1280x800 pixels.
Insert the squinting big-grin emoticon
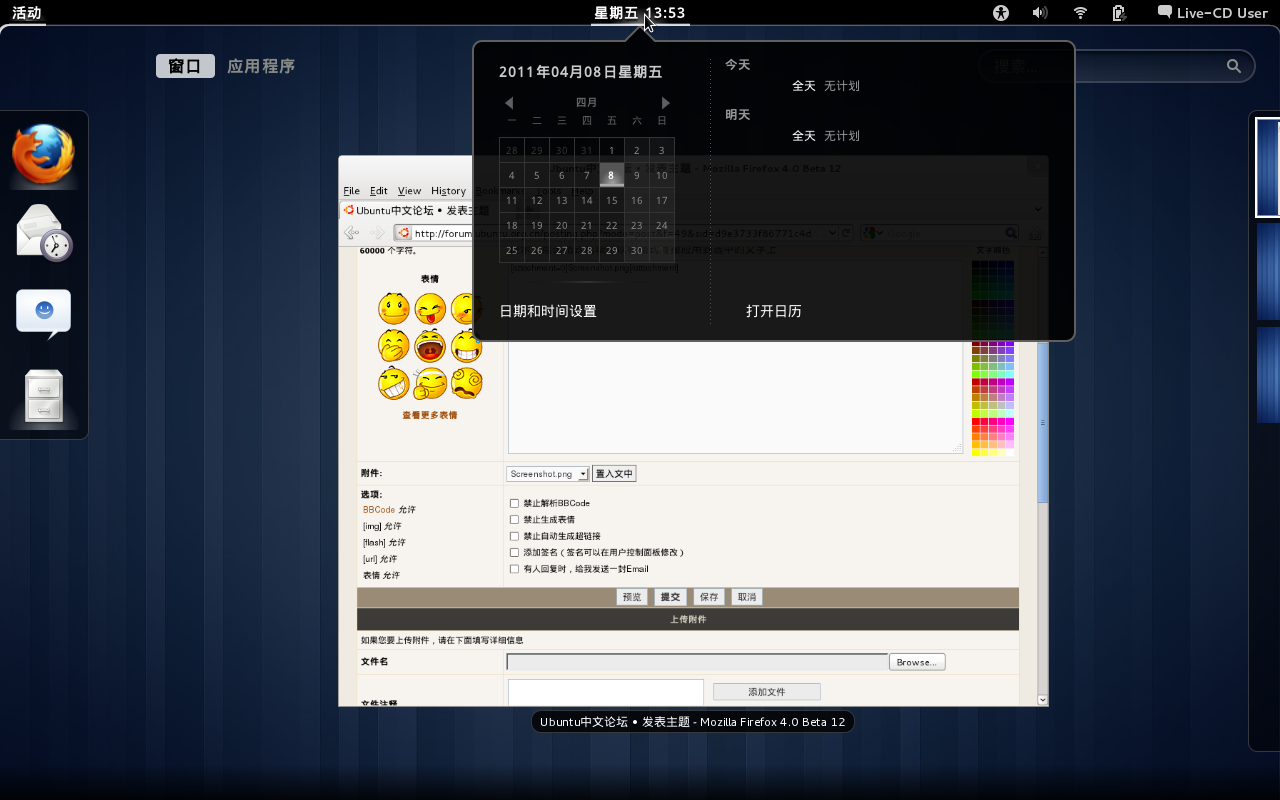394,383
